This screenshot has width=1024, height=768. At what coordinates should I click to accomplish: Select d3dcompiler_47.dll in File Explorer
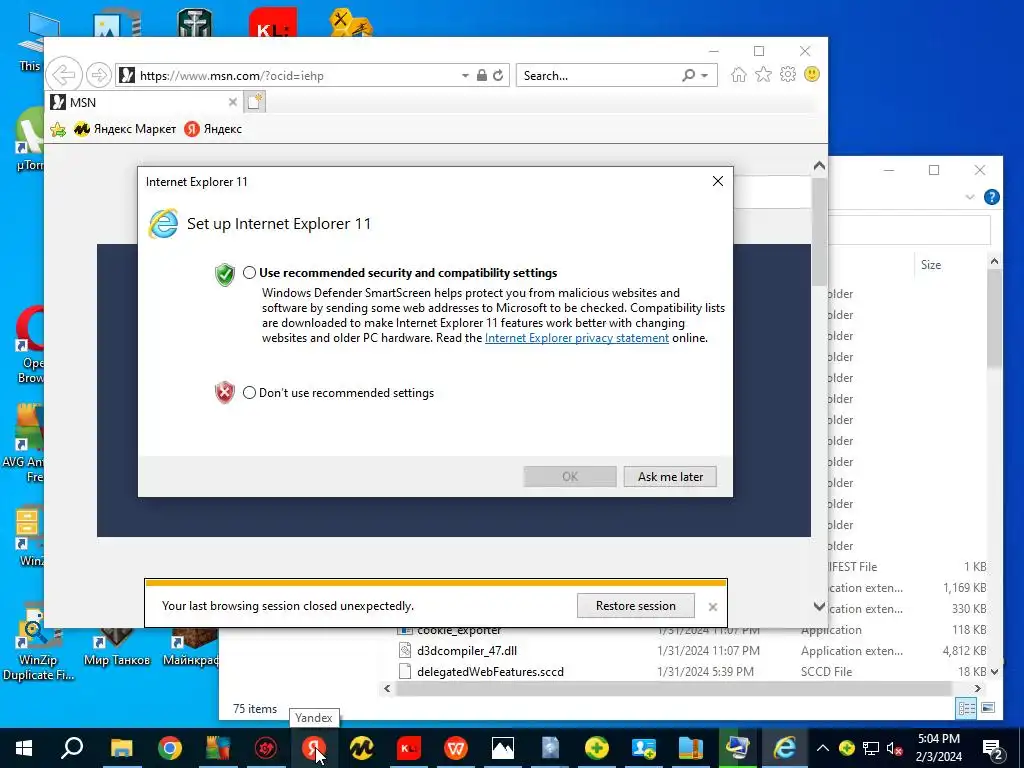point(467,650)
